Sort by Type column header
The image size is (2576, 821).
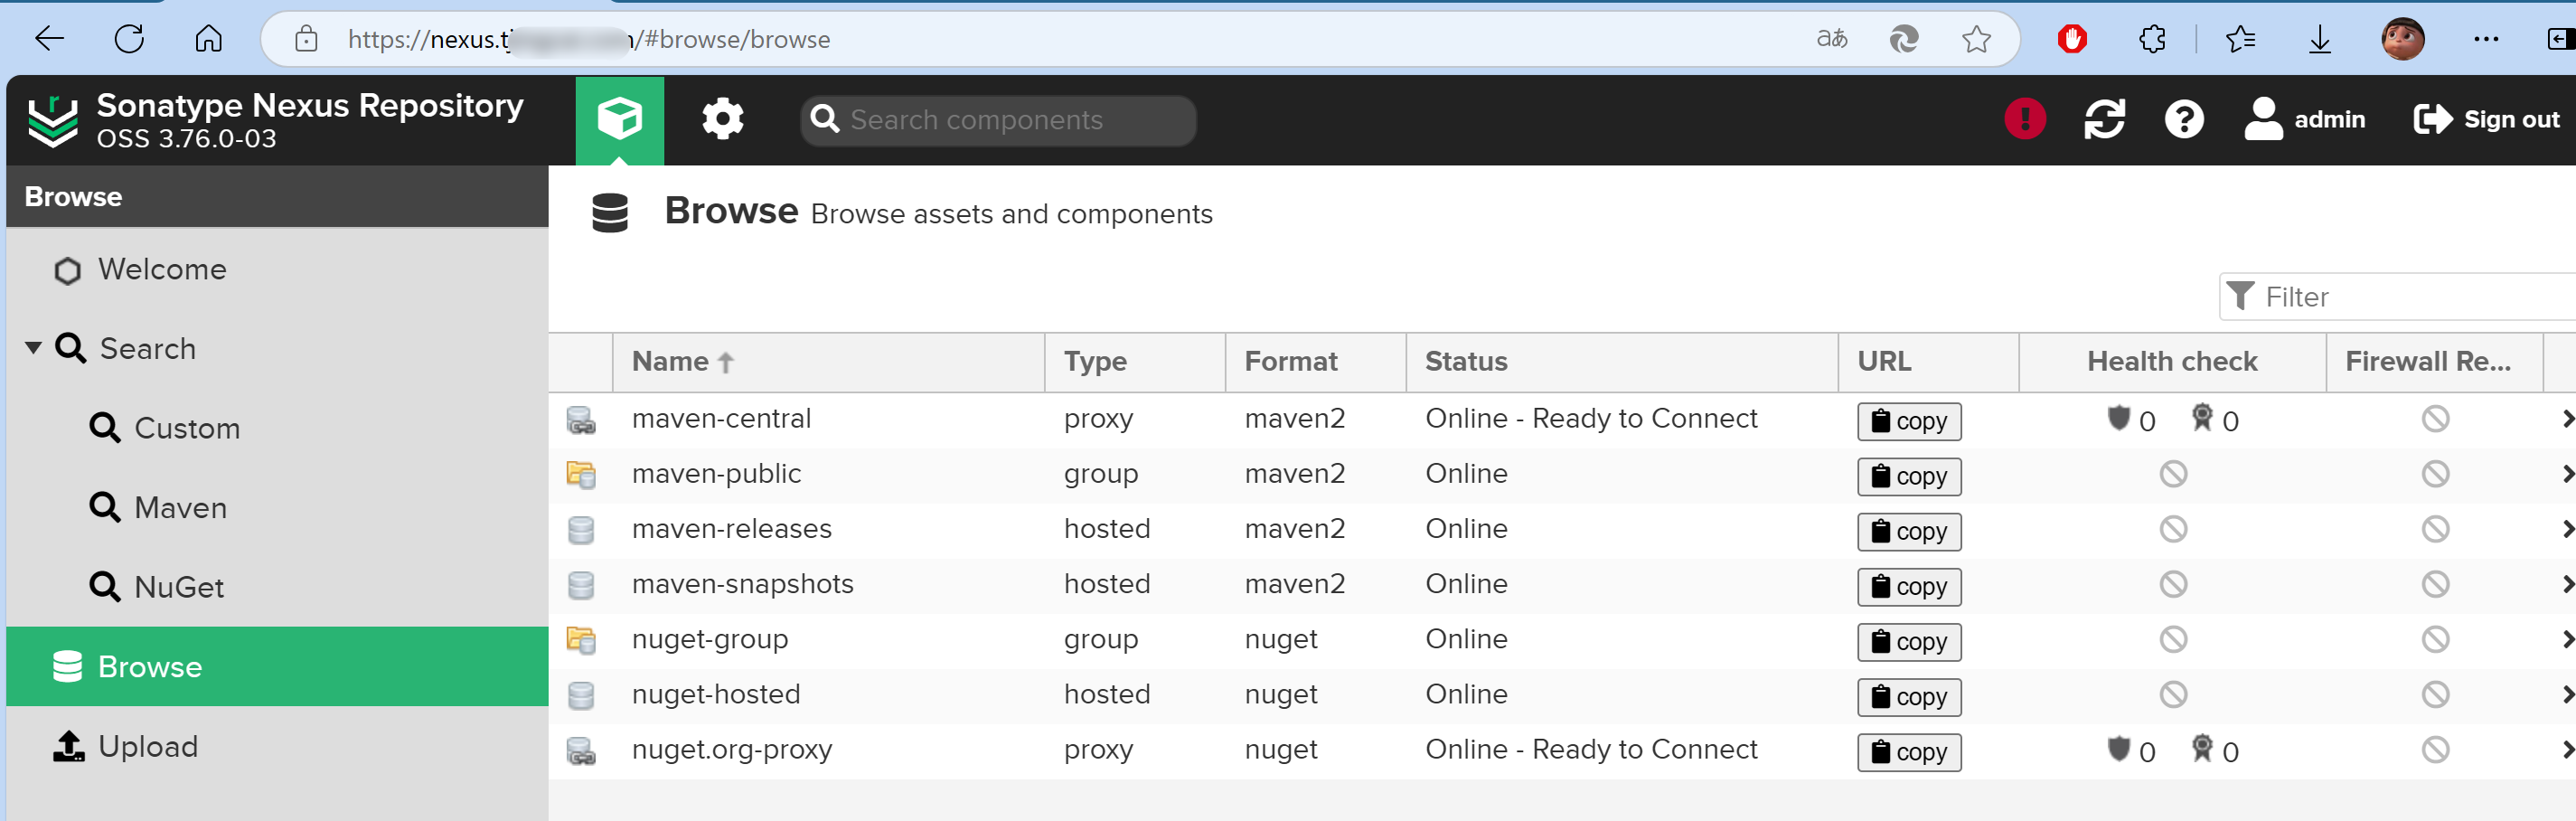coord(1135,362)
